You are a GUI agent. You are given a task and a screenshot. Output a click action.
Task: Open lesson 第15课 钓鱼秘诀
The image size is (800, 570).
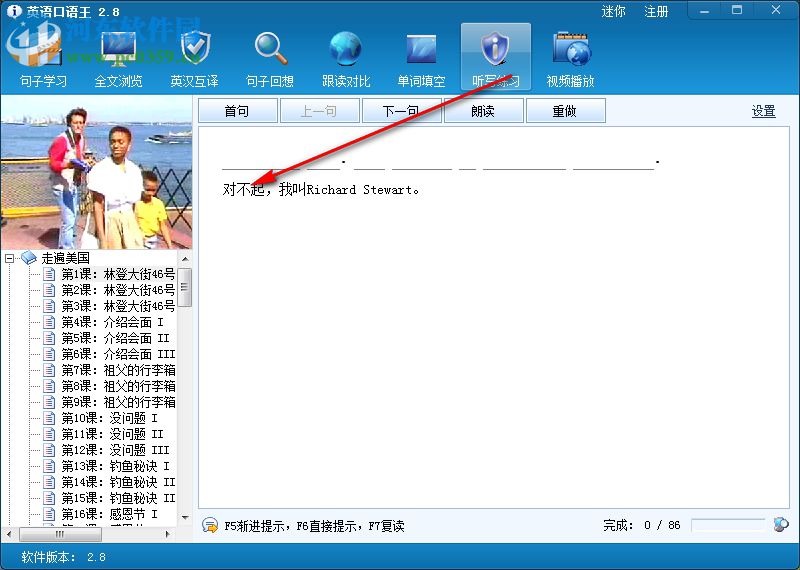tap(118, 498)
